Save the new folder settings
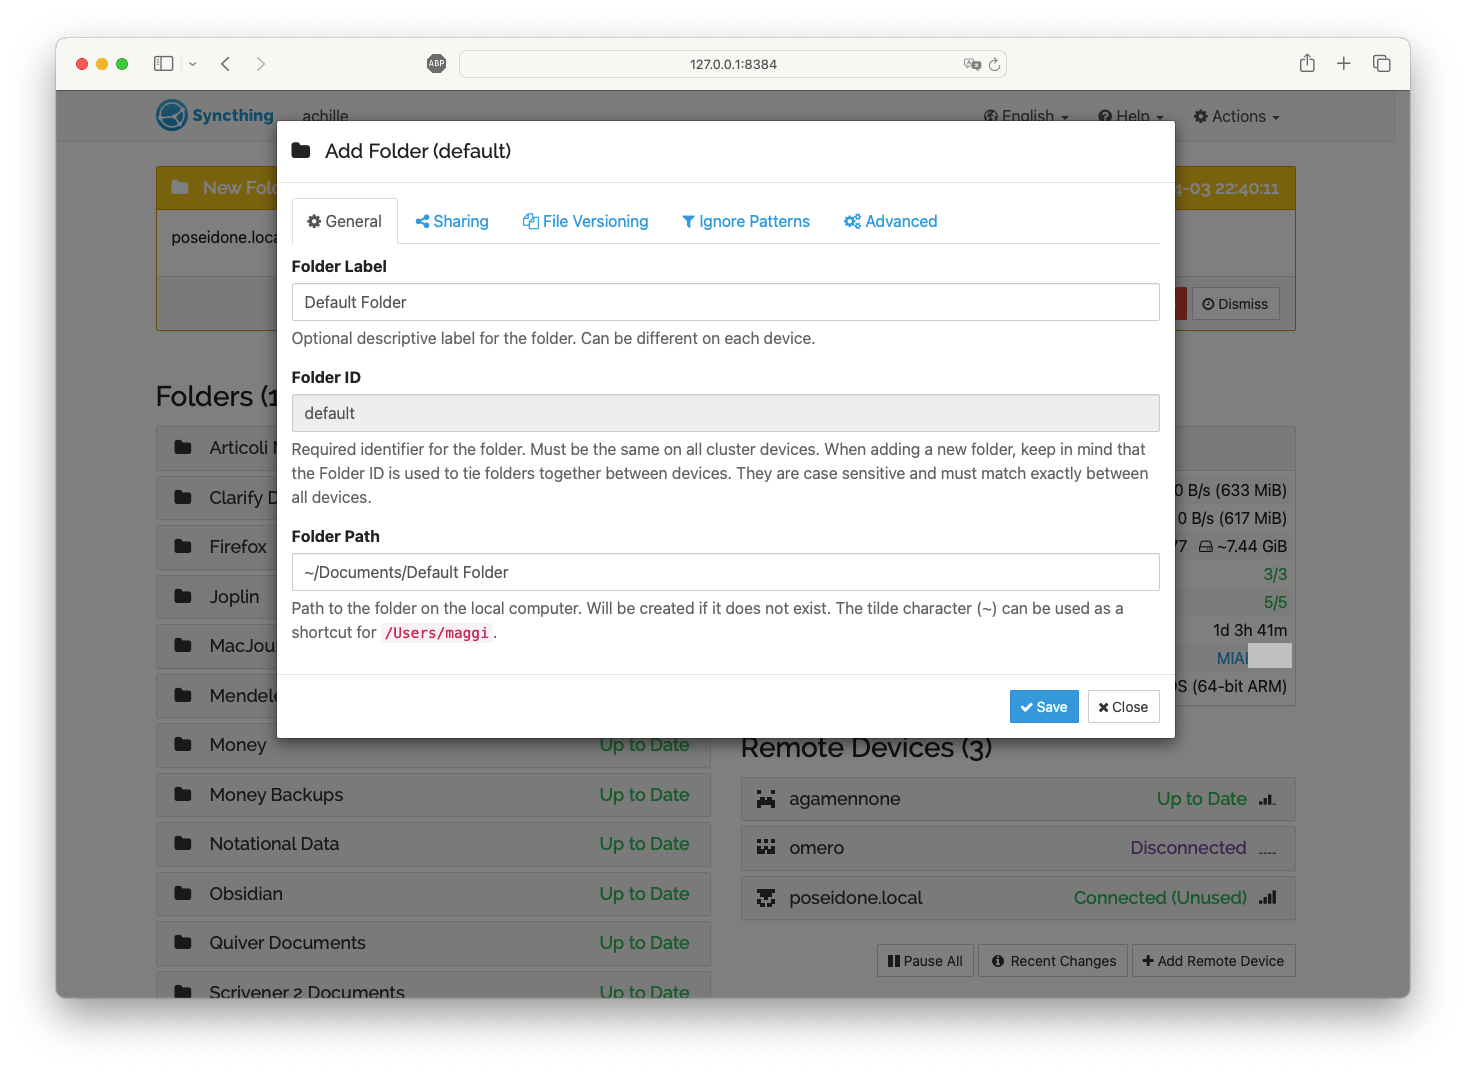This screenshot has height=1072, width=1466. pyautogui.click(x=1044, y=707)
